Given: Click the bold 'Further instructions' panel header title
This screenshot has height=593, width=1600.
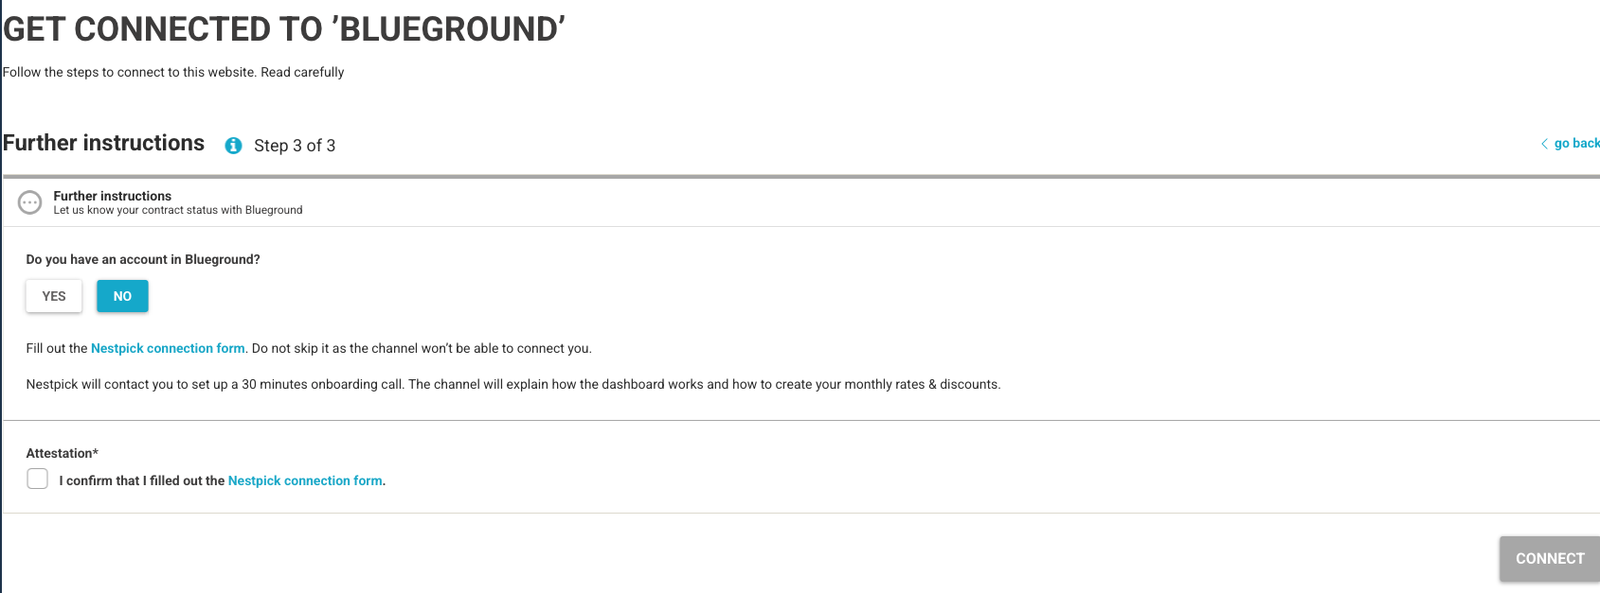Looking at the screenshot, I should pos(112,196).
